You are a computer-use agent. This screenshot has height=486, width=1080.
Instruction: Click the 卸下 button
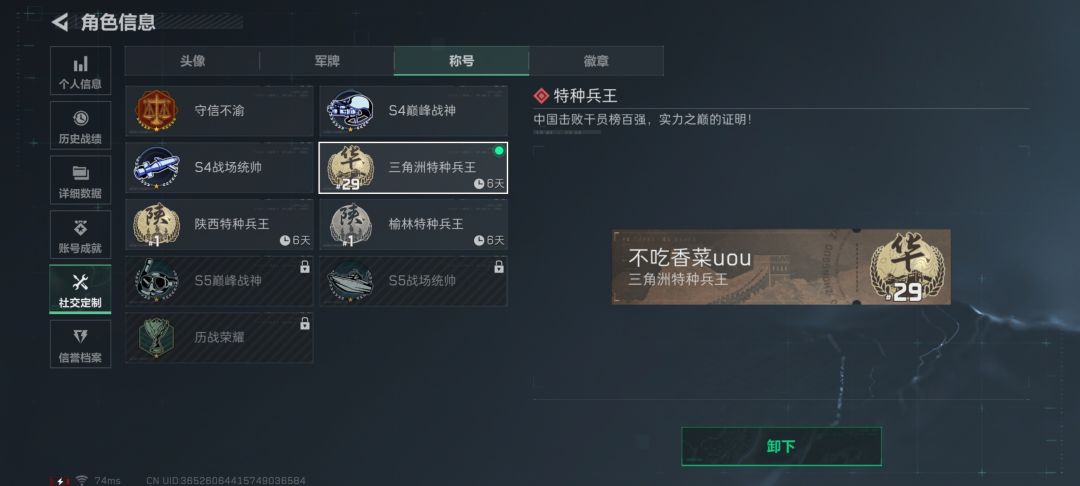[x=781, y=447]
